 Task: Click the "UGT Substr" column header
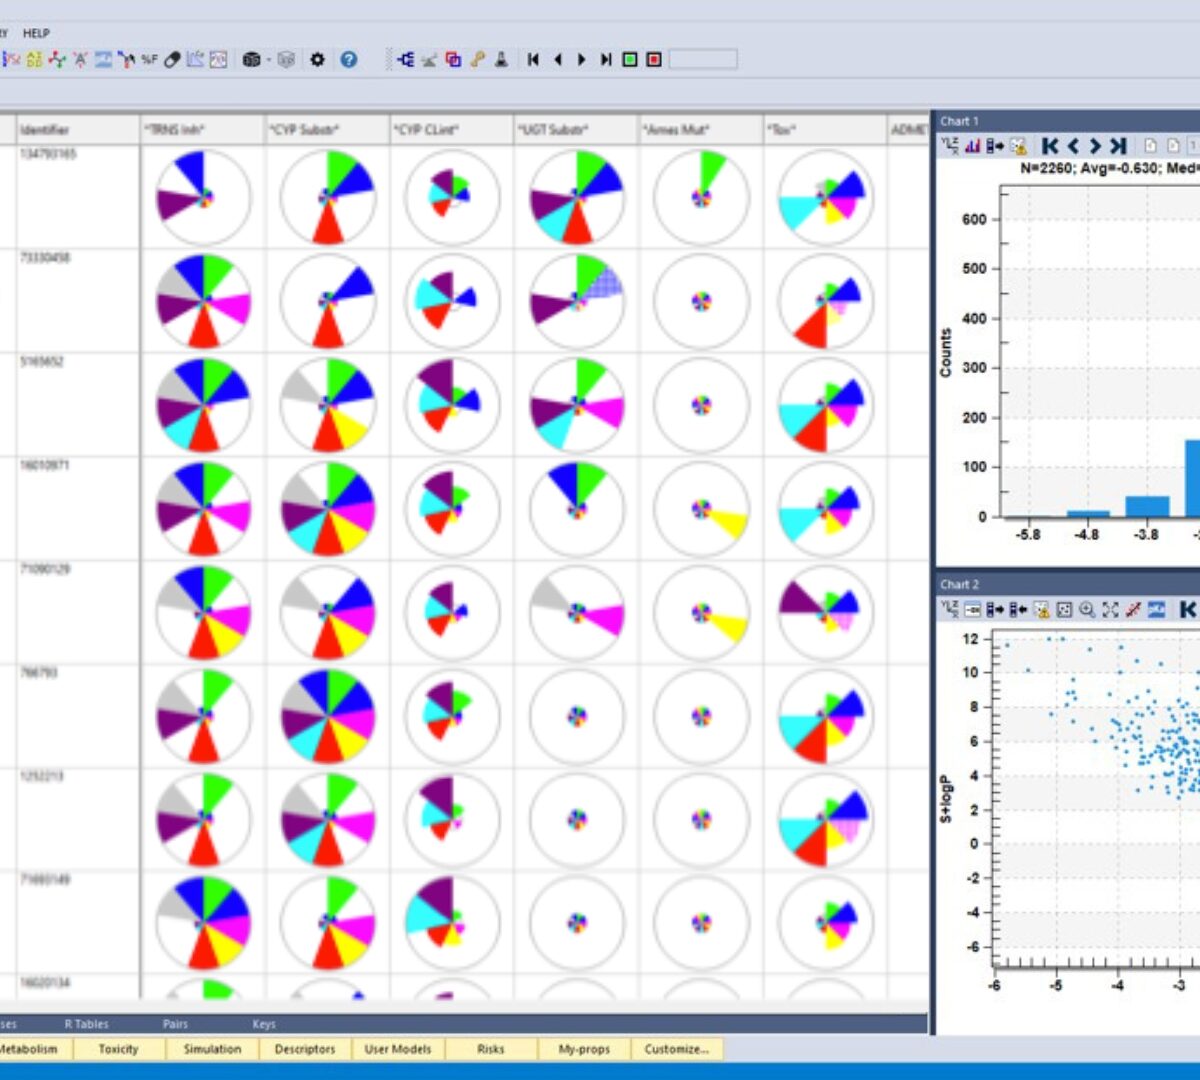[x=553, y=130]
